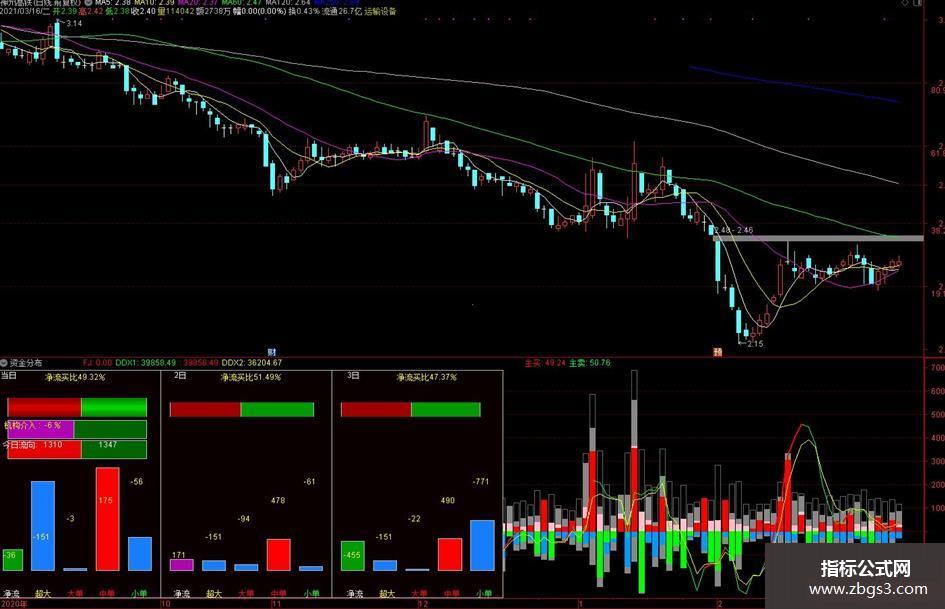Screen dimensions: 945x609
Task: Select the green MA60: 2.47 label
Action: pyautogui.click(x=242, y=2)
